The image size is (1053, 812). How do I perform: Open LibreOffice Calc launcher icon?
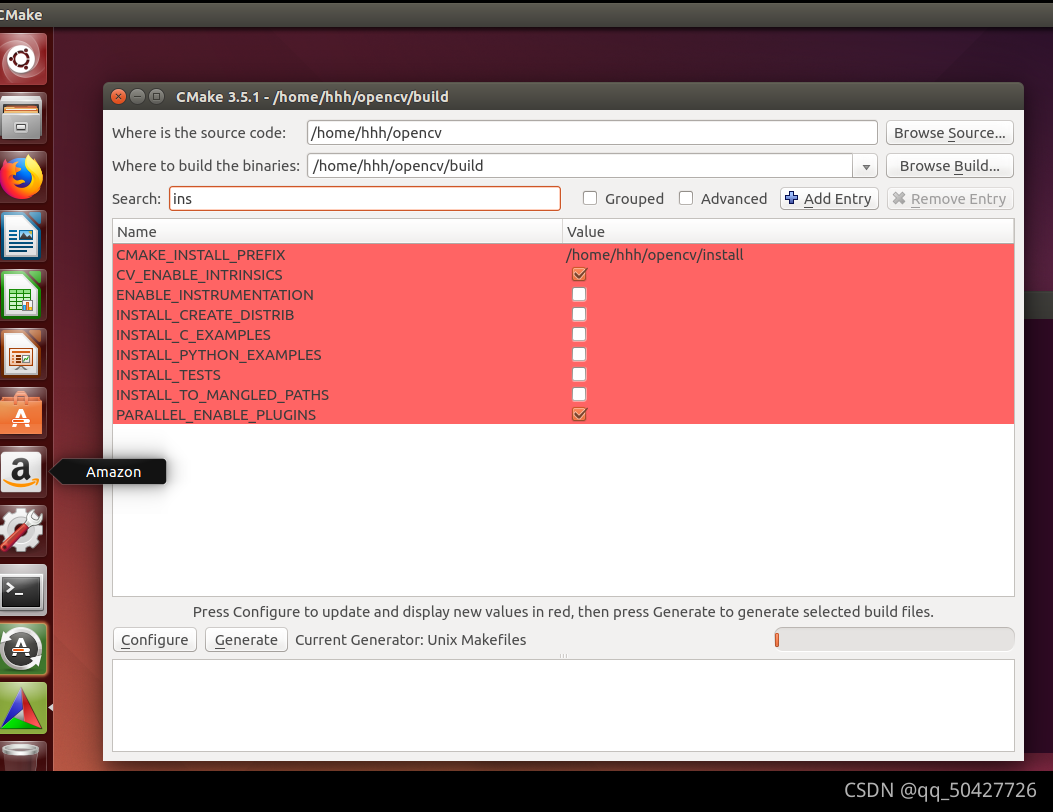click(x=22, y=296)
